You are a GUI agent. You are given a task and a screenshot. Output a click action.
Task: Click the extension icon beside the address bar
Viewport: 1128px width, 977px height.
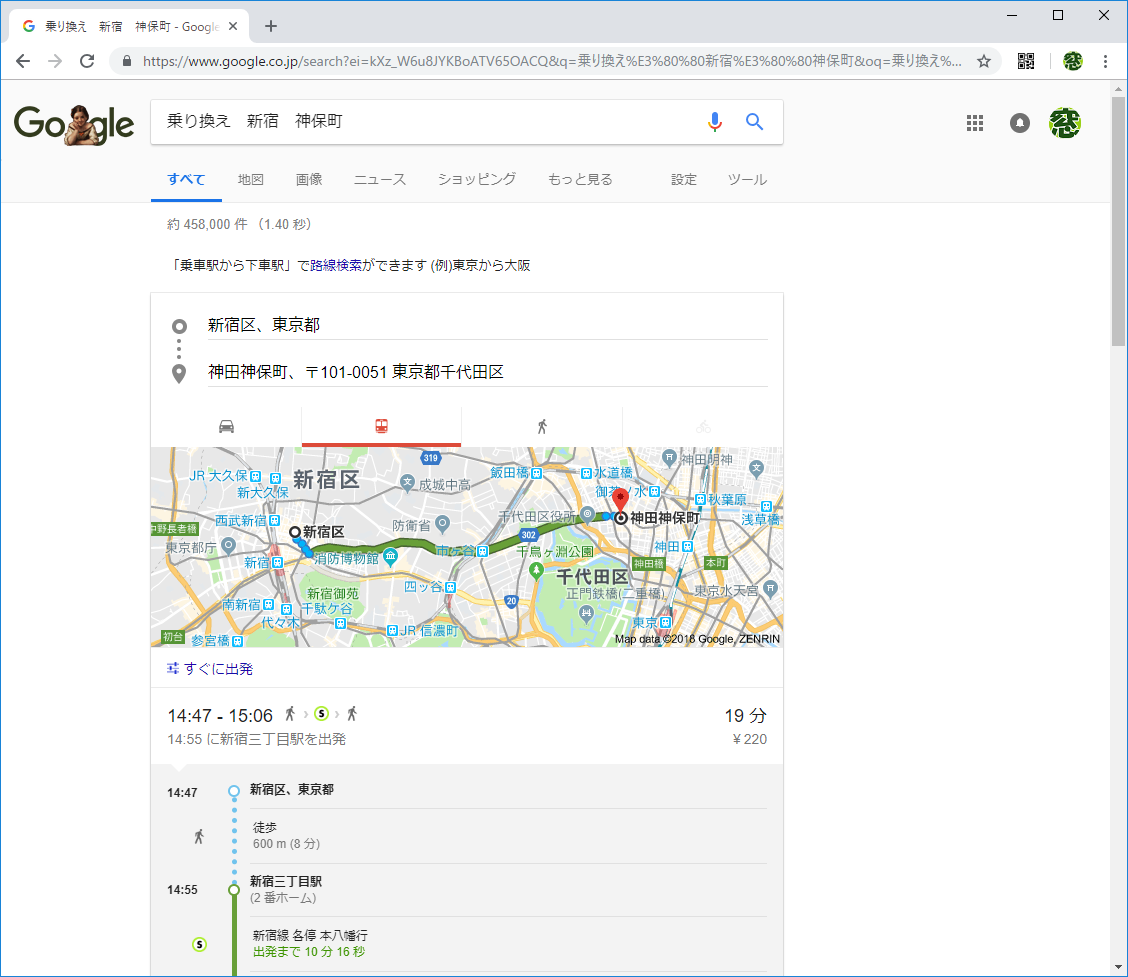[x=1025, y=61]
